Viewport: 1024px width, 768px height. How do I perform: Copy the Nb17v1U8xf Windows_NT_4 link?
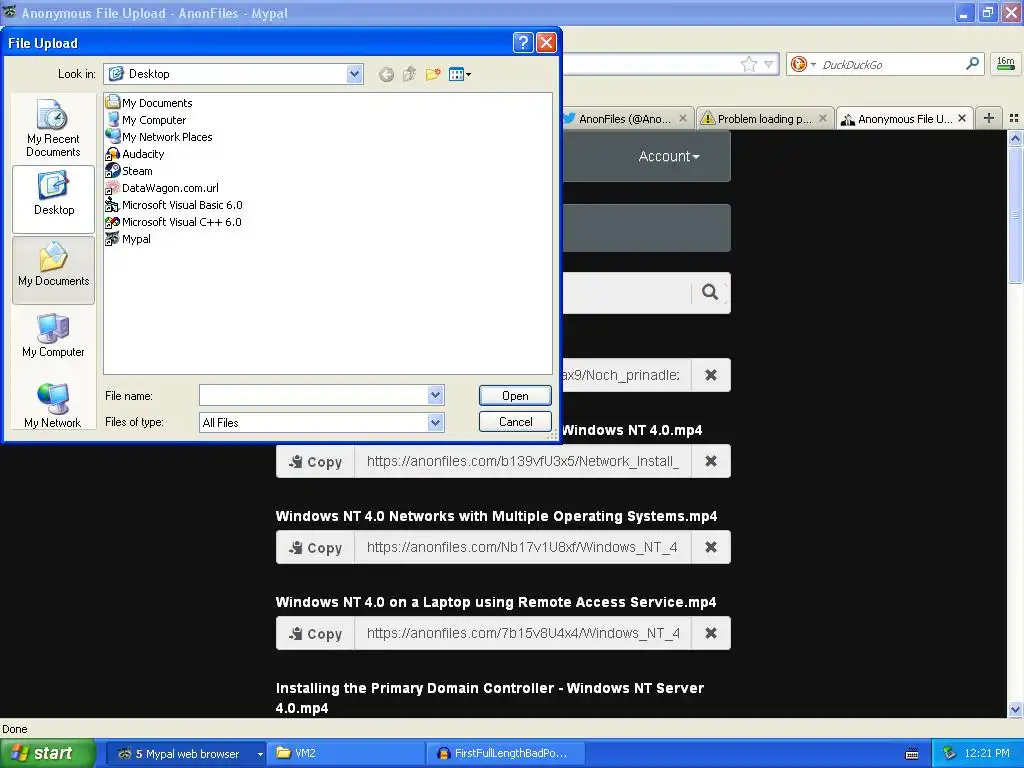(315, 547)
